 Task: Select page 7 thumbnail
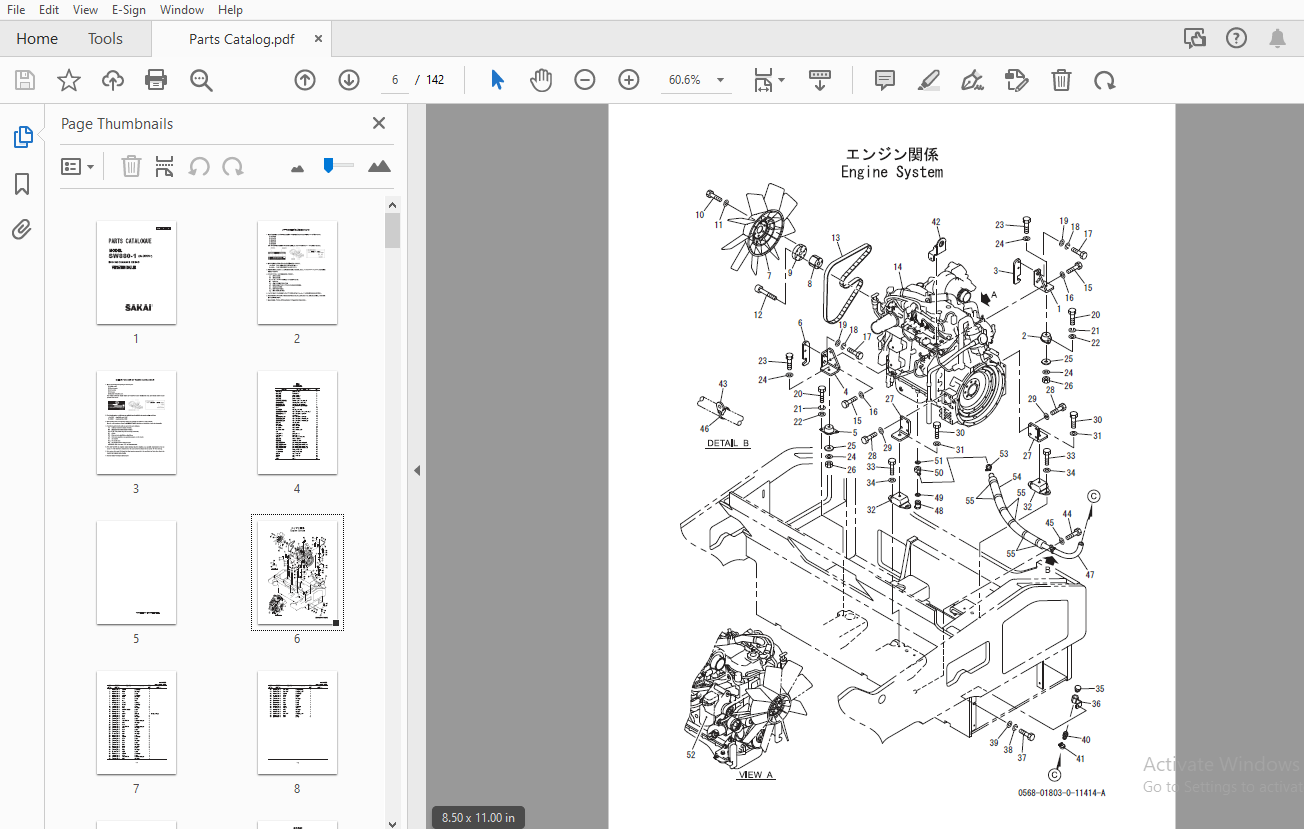tap(136, 722)
